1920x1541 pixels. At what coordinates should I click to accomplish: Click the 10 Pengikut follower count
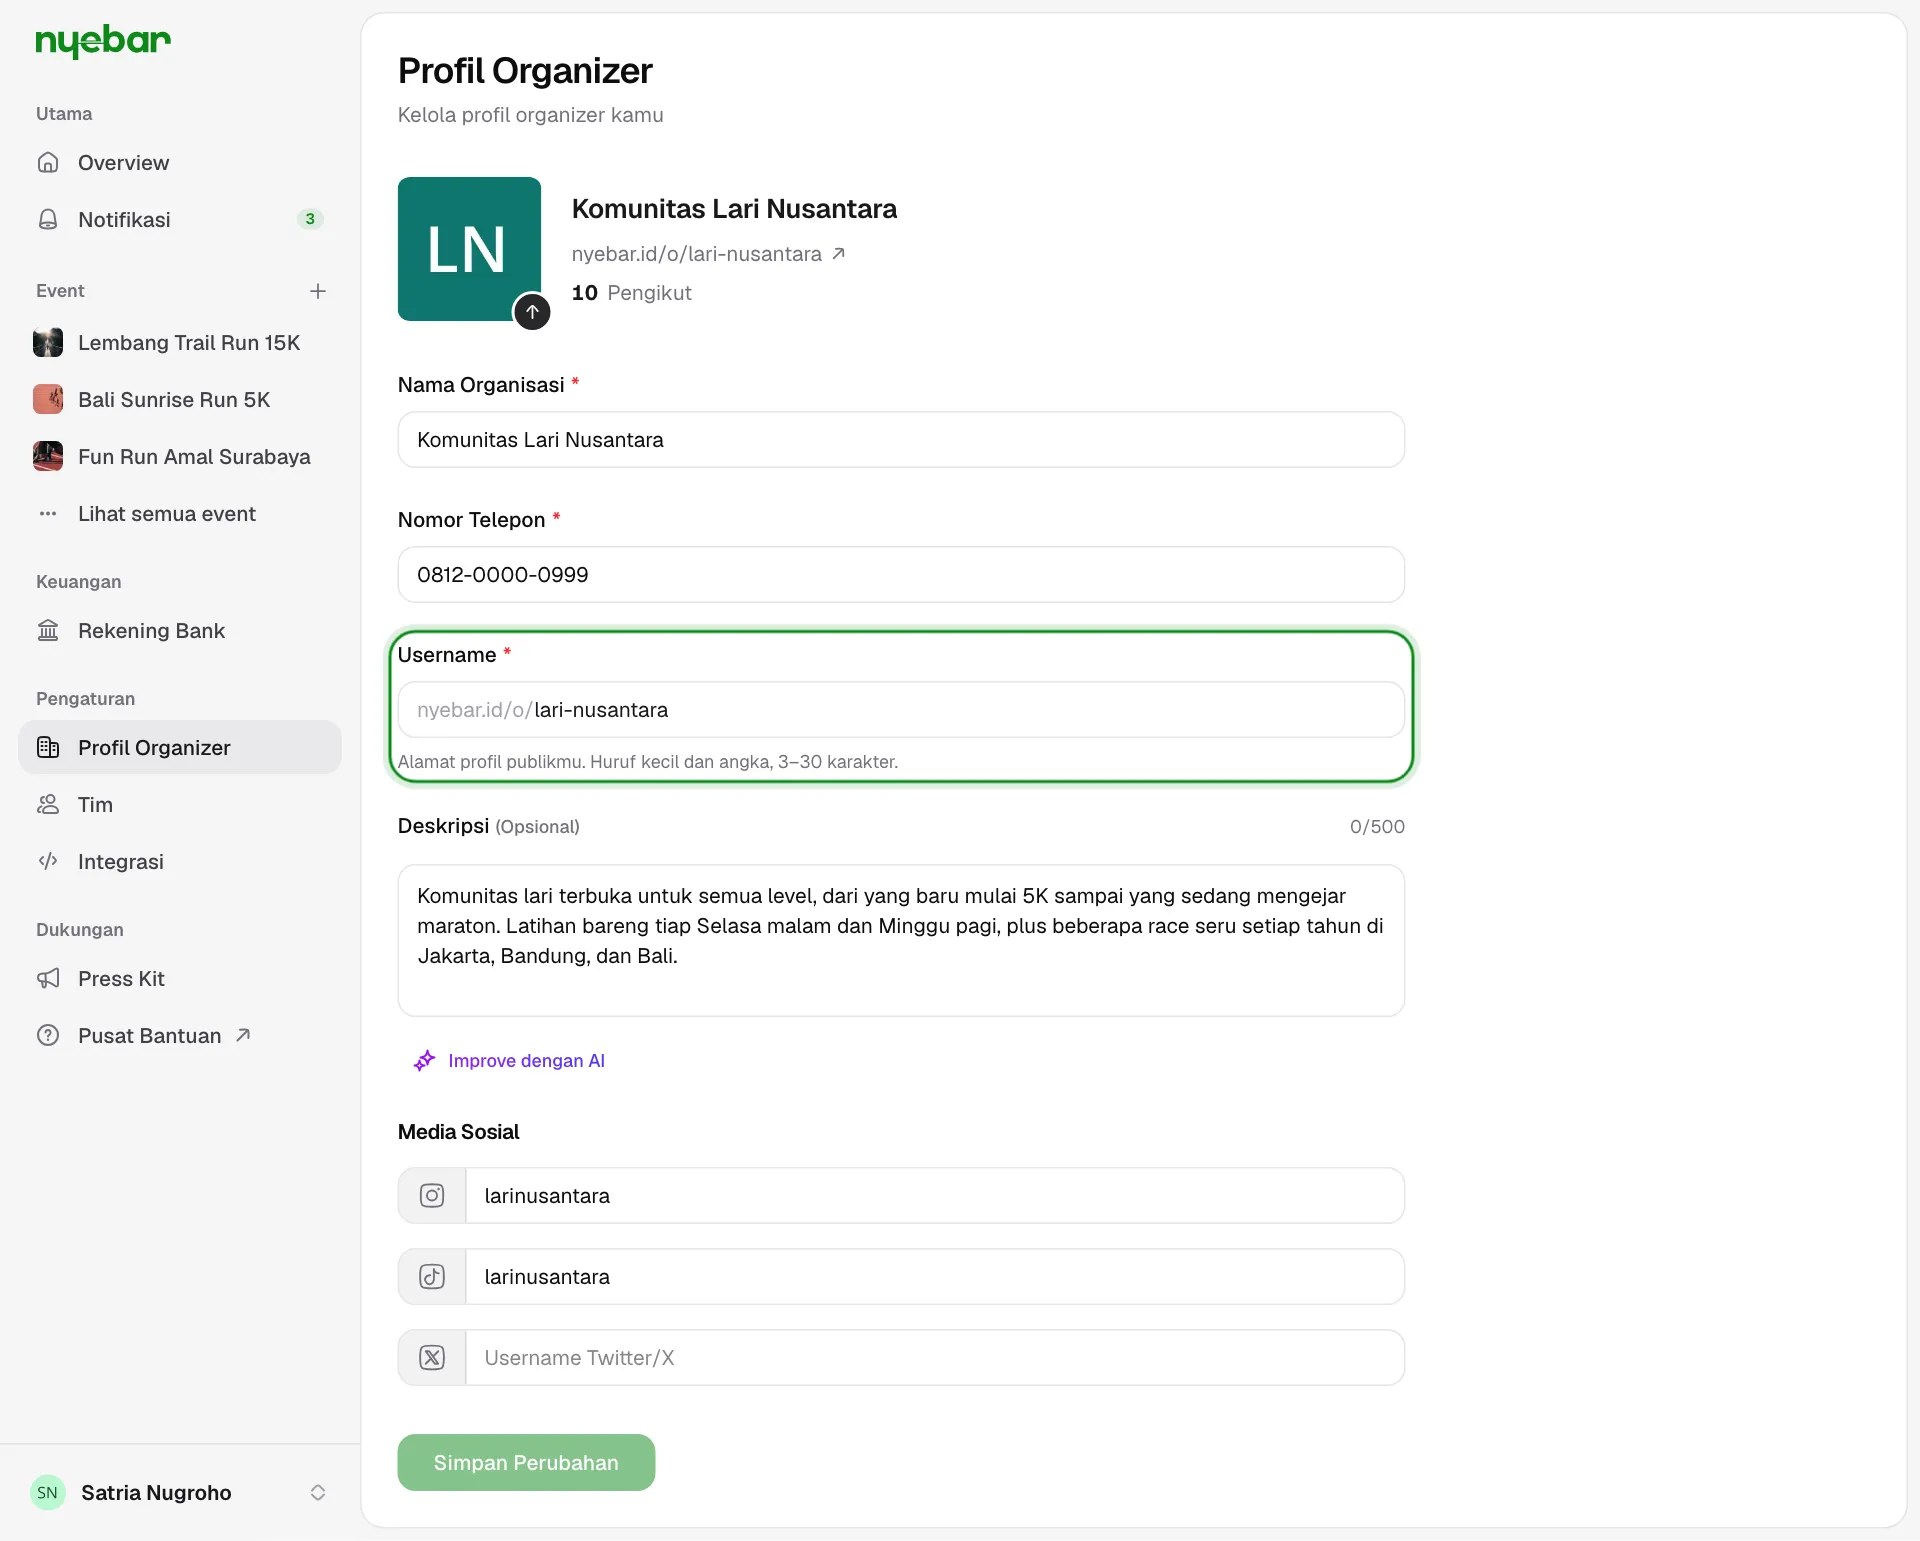pyautogui.click(x=632, y=293)
